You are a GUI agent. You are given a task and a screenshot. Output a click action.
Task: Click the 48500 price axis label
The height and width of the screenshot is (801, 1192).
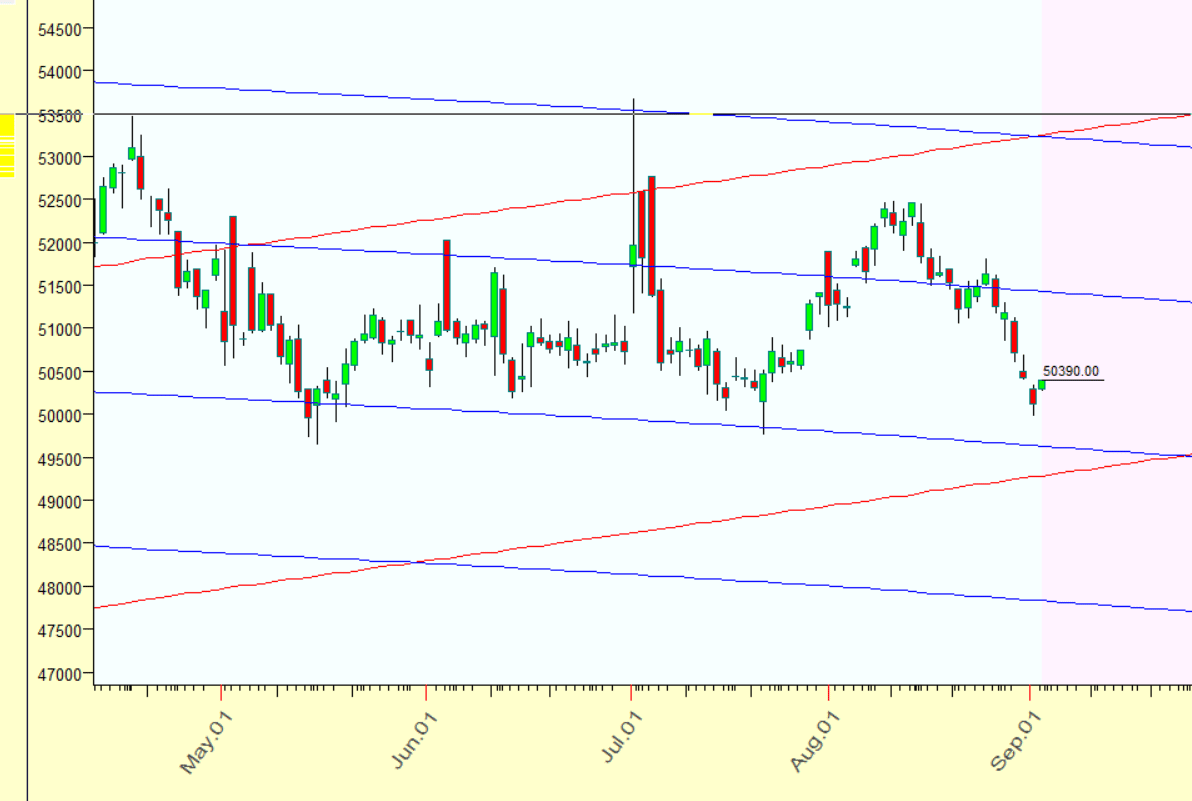coord(61,545)
